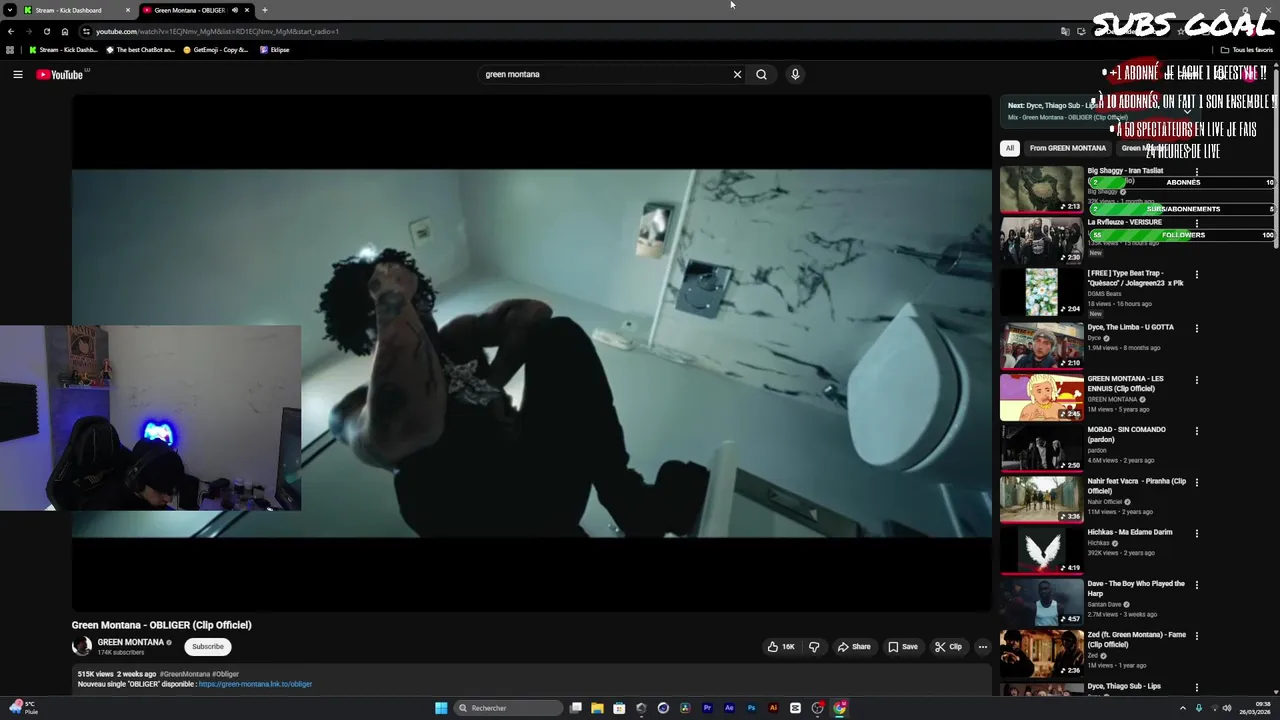Save the video to a playlist

click(x=903, y=647)
